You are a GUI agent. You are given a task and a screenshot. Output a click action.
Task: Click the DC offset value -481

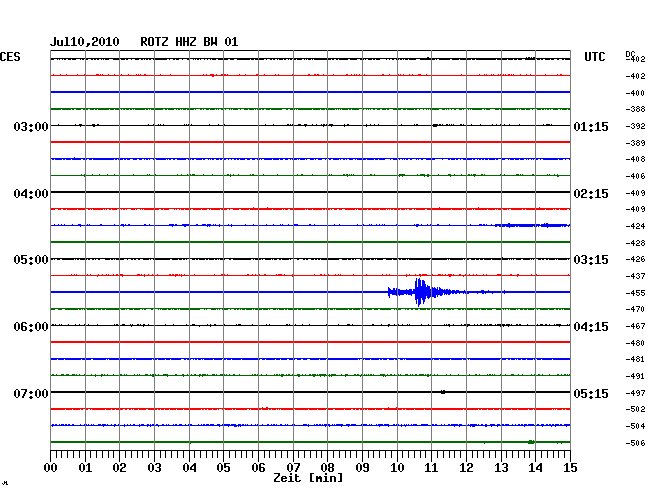(x=635, y=359)
